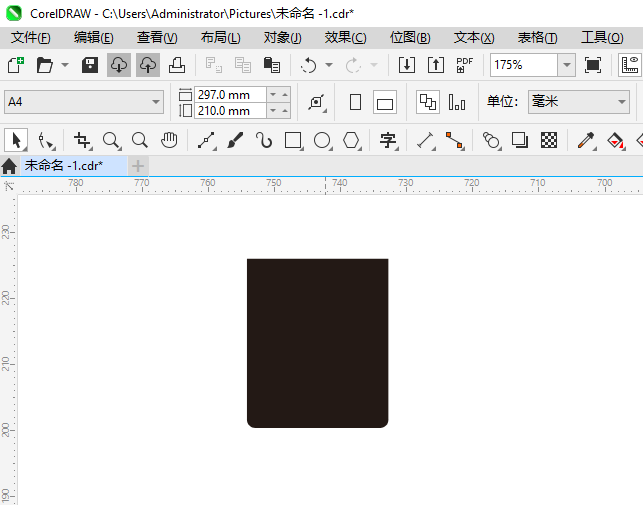643x505 pixels.
Task: Apply layout to current page only
Action: (x=457, y=102)
